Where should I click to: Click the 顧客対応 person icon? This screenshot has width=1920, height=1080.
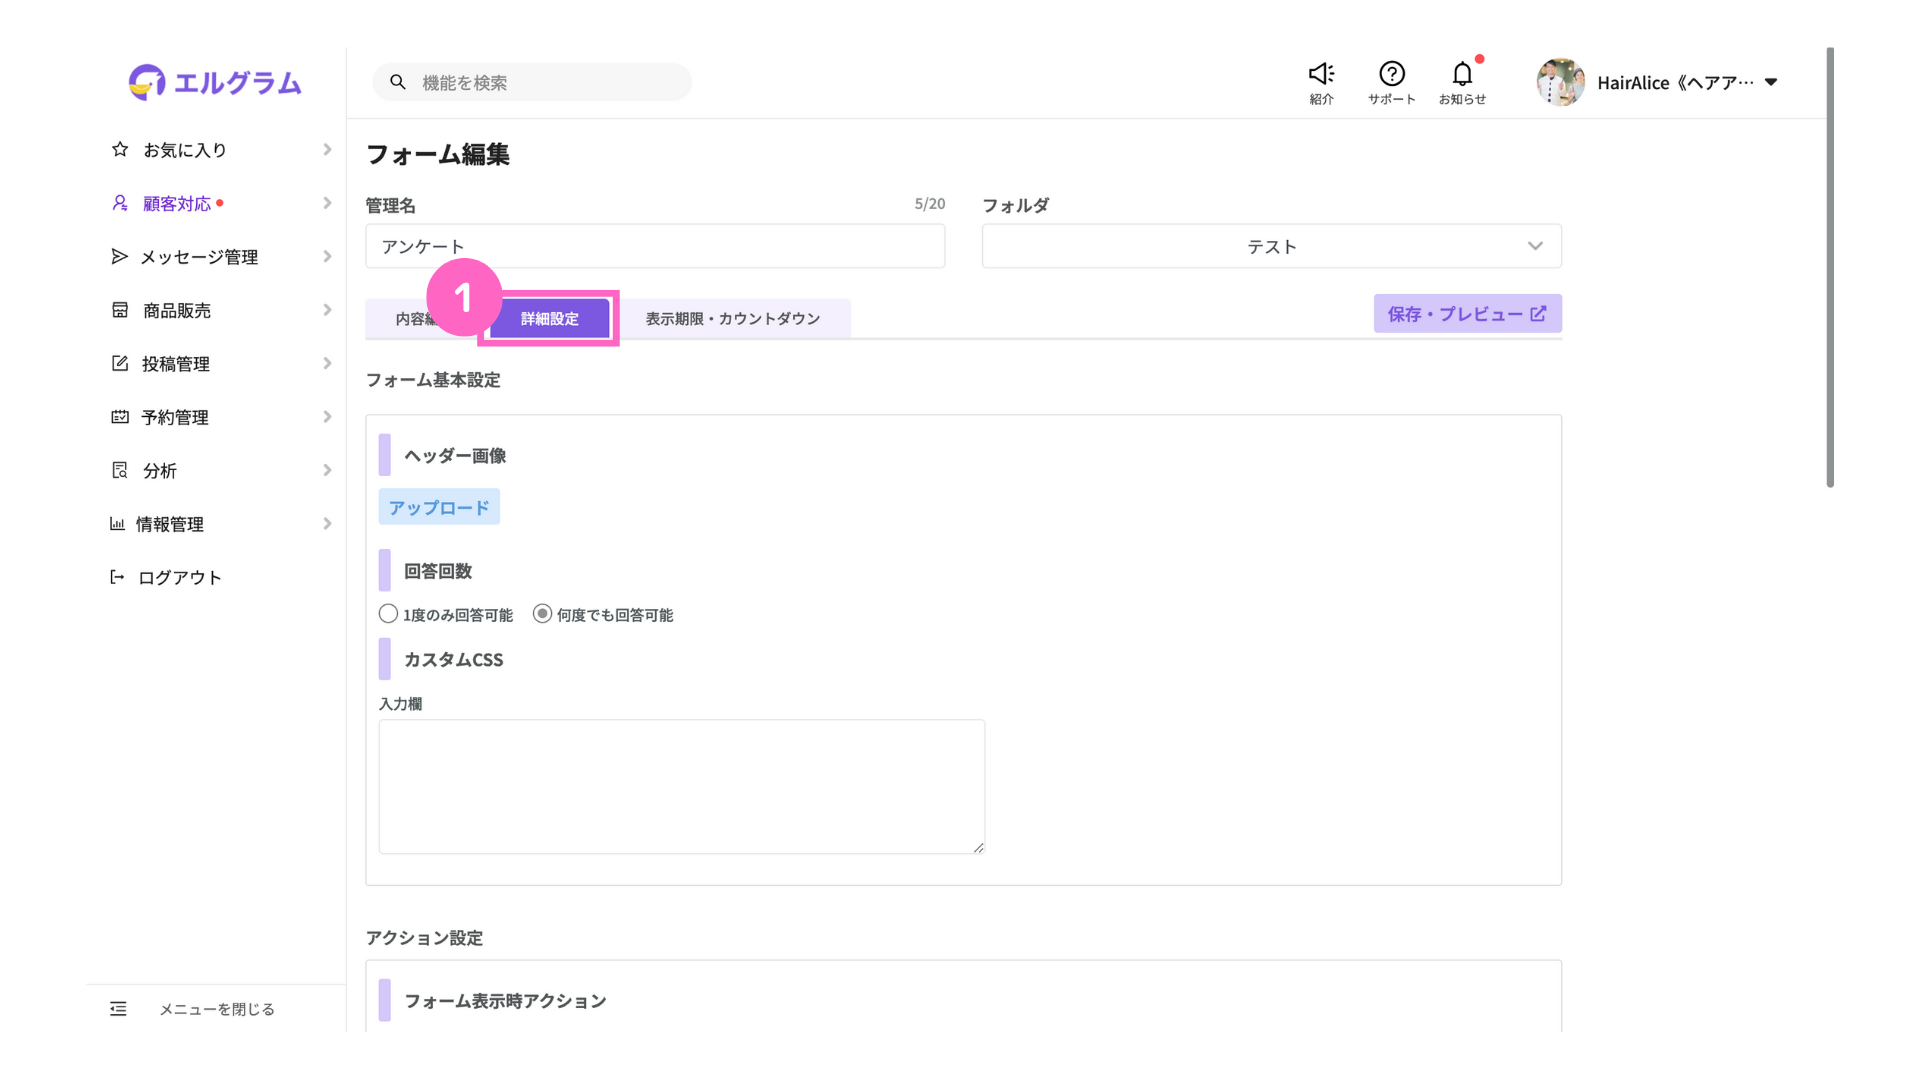point(120,203)
